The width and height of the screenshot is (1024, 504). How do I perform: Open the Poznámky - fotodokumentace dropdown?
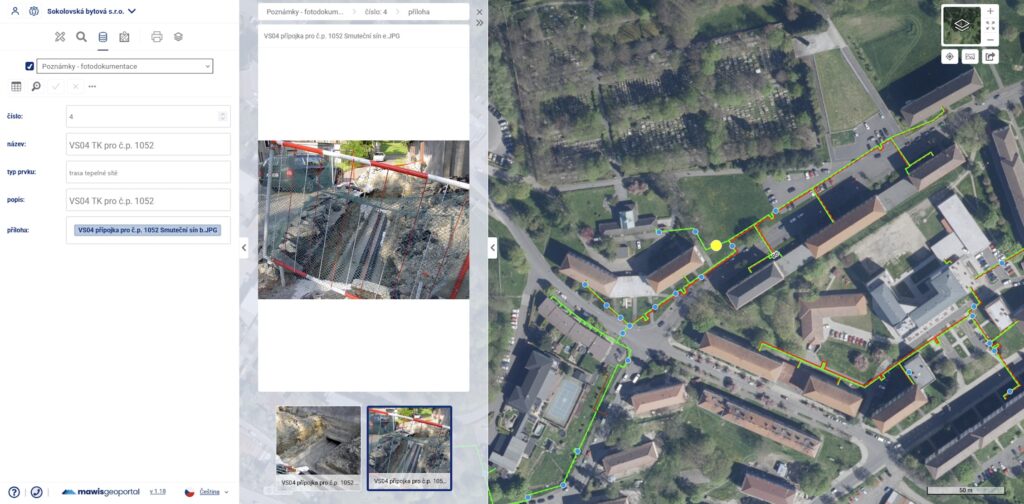coord(125,66)
